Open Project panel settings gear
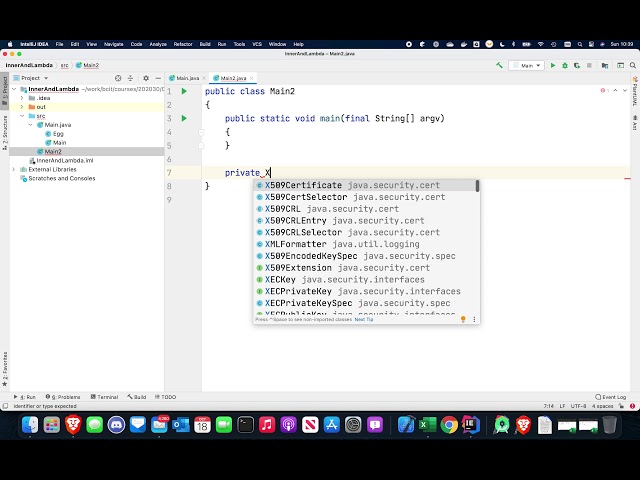 (146, 78)
